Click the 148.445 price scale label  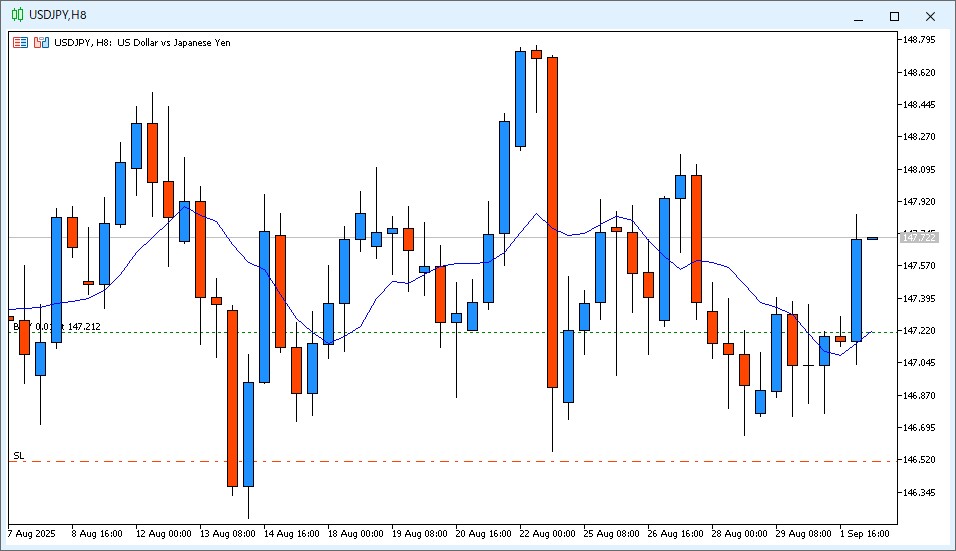coord(919,105)
